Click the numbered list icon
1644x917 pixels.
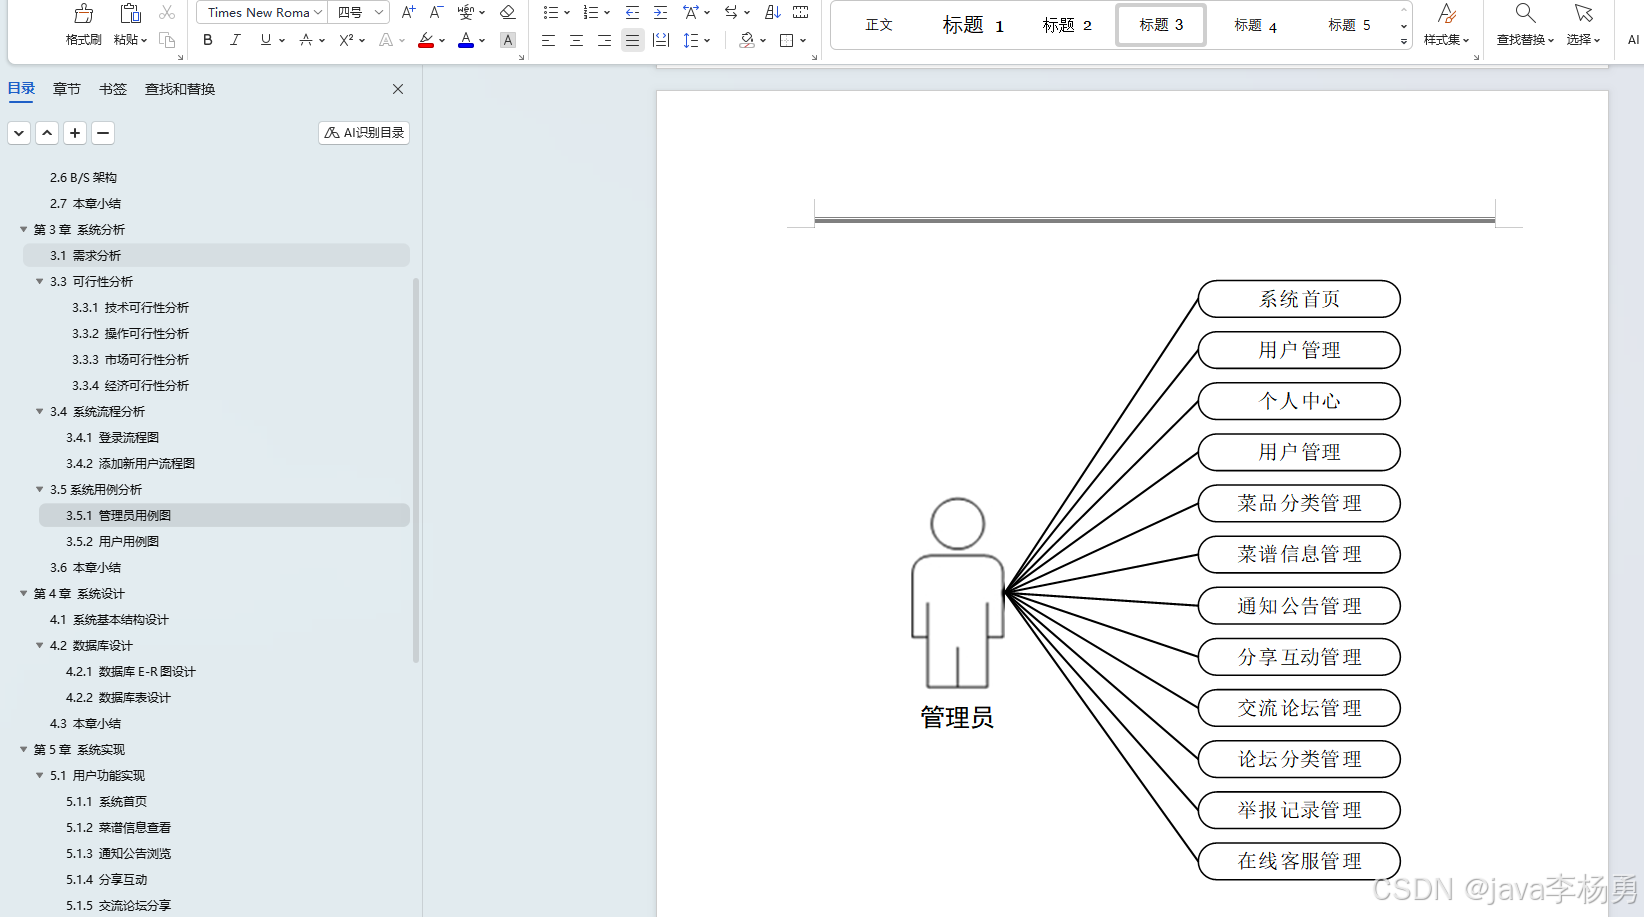tap(591, 13)
